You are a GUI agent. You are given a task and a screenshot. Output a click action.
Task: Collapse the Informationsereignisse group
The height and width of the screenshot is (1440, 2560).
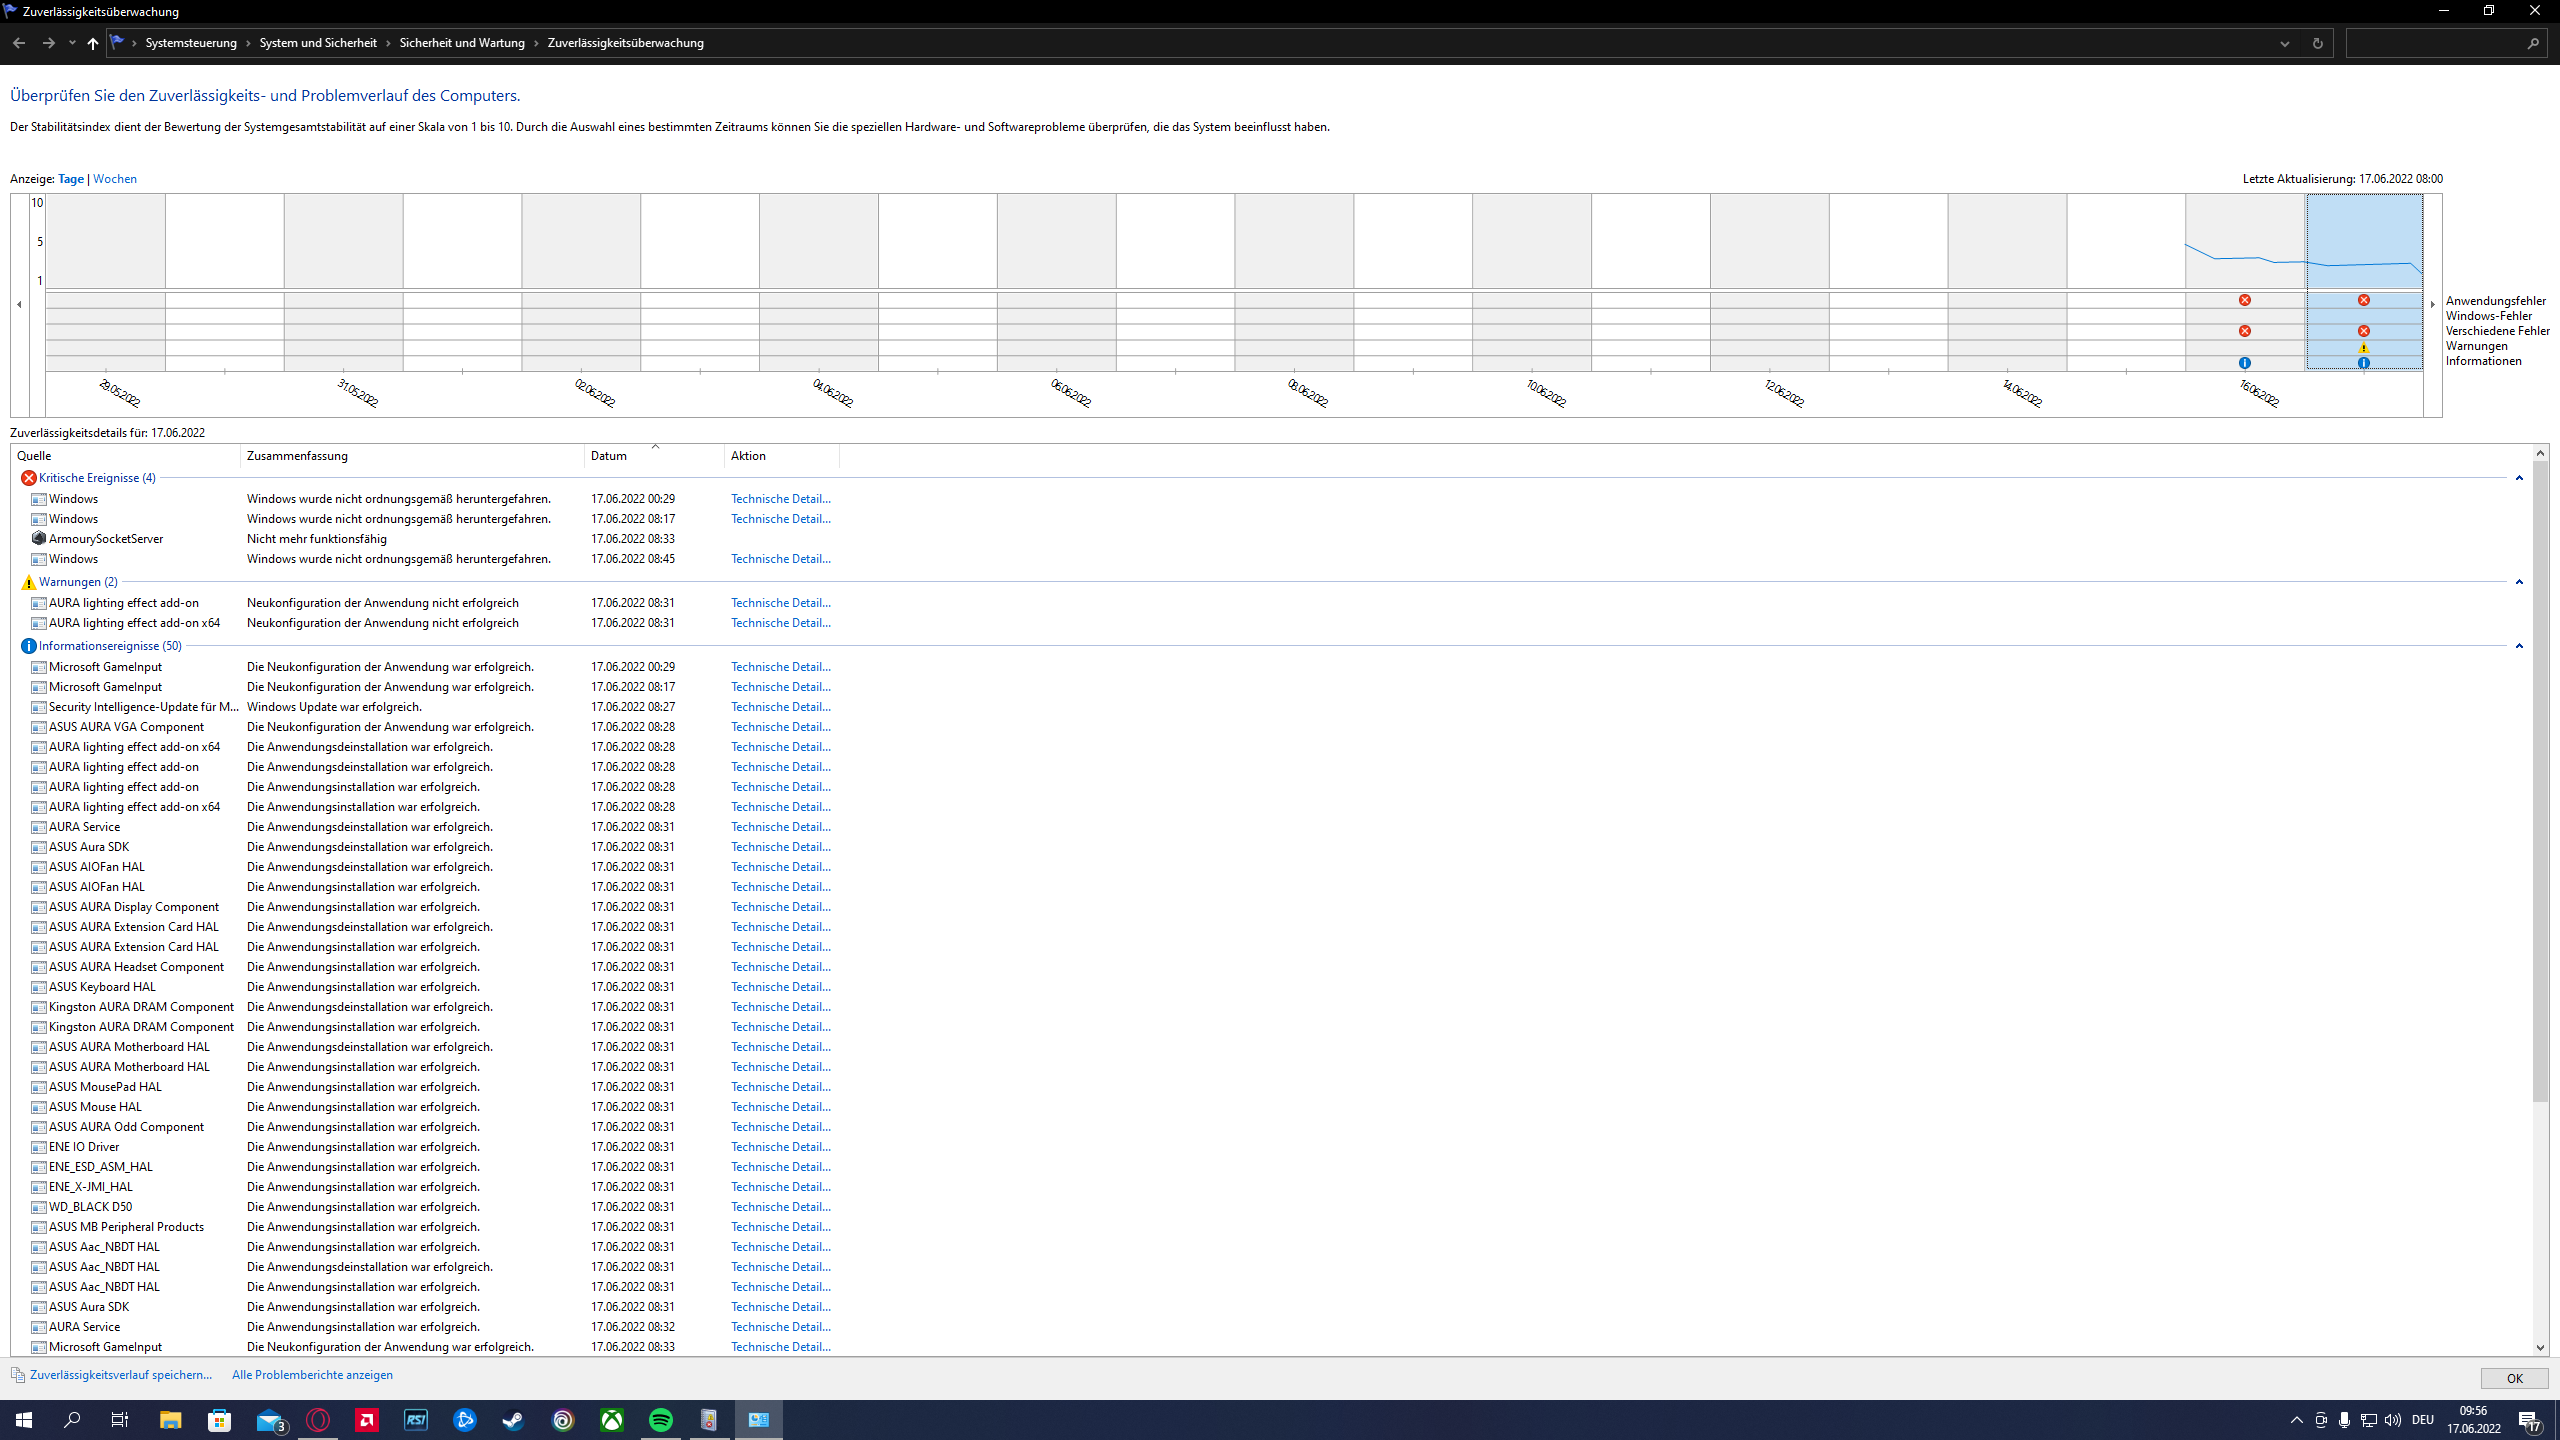2519,646
